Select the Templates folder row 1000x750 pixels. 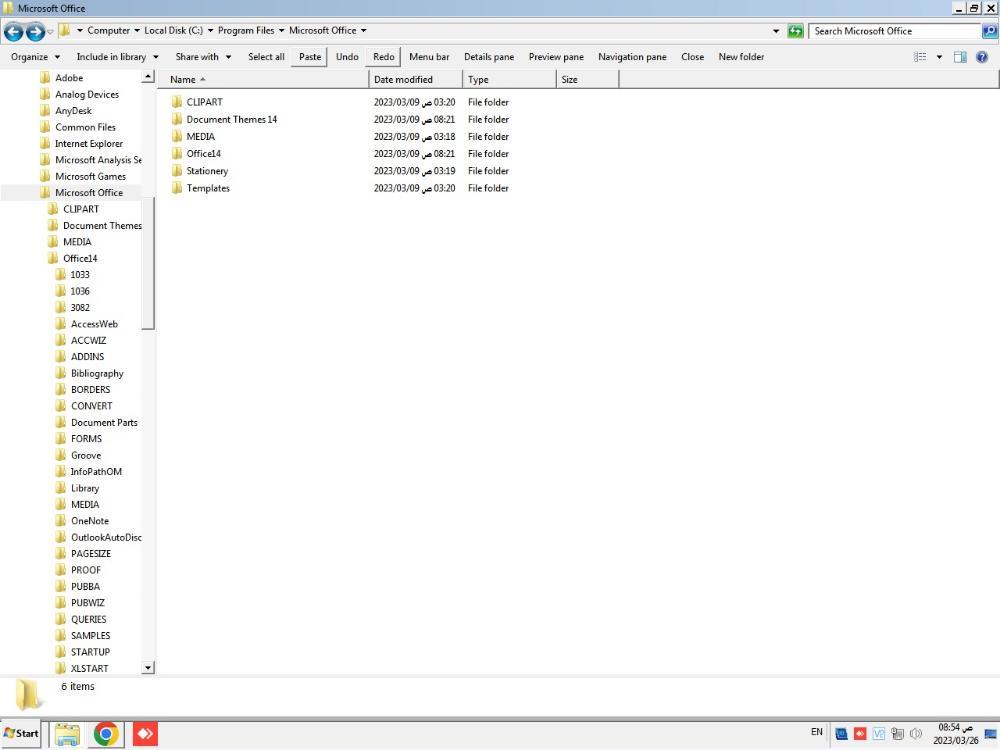click(x=340, y=188)
